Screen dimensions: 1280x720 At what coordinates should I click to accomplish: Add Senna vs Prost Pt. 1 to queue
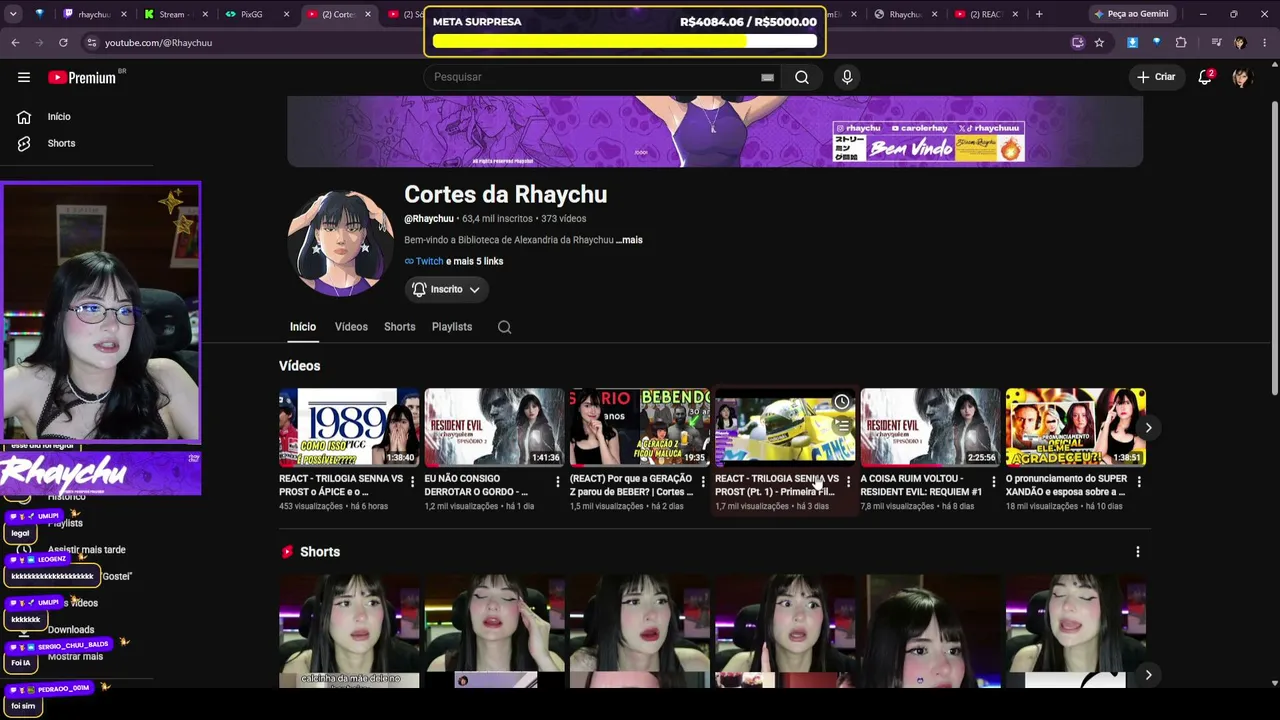click(842, 425)
